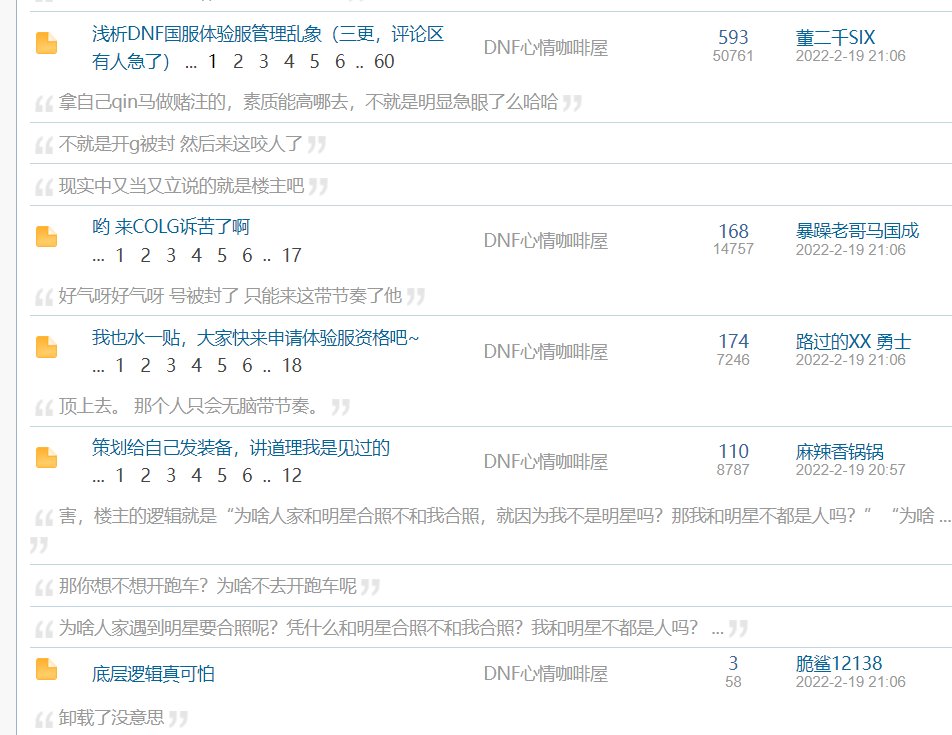Select page 2 of 我也水一贴 thread
952x735 pixels.
146,365
